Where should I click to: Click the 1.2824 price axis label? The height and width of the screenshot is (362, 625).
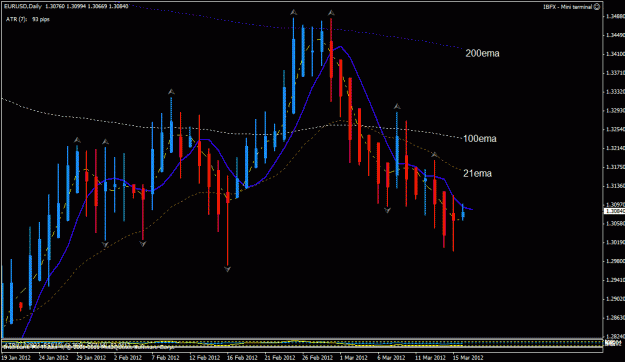[615, 336]
